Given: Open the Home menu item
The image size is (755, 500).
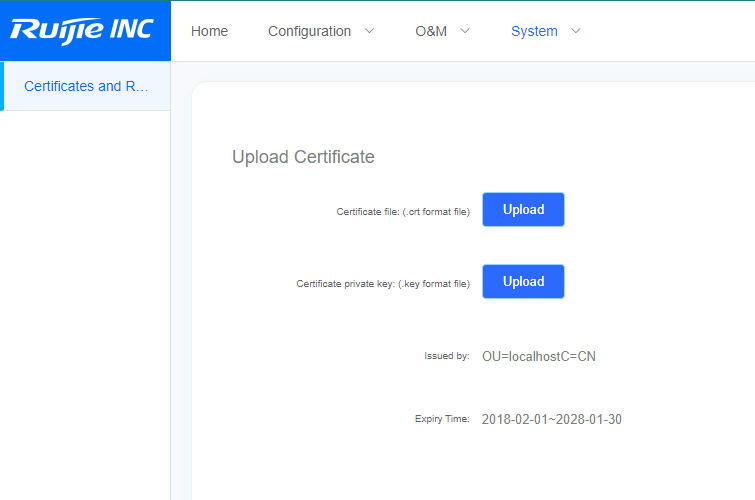Looking at the screenshot, I should (209, 31).
